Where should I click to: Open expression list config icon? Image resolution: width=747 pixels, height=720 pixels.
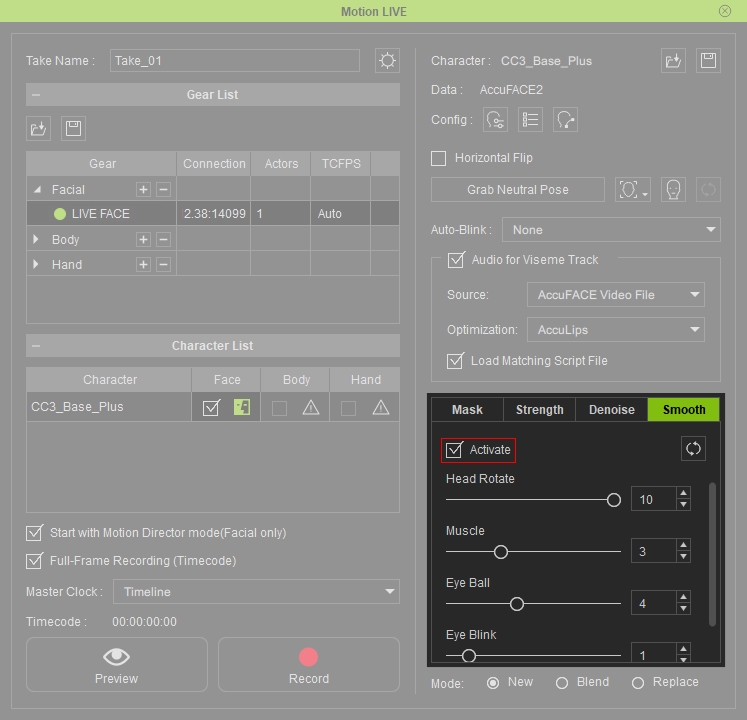pyautogui.click(x=530, y=120)
